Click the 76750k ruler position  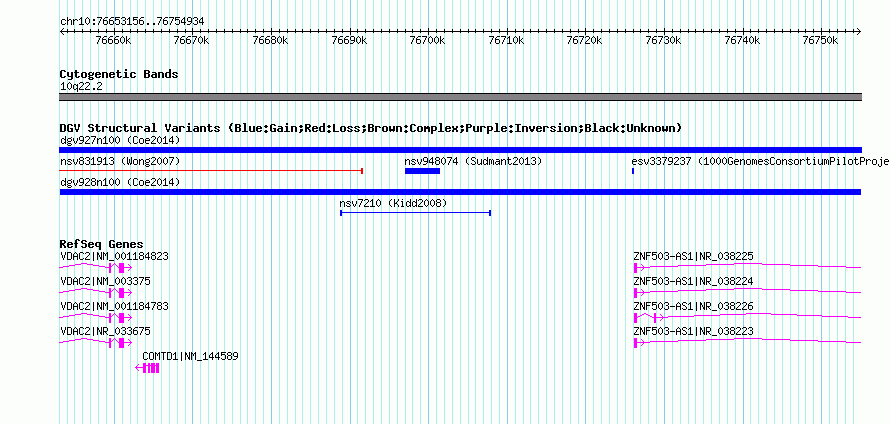pyautogui.click(x=821, y=41)
